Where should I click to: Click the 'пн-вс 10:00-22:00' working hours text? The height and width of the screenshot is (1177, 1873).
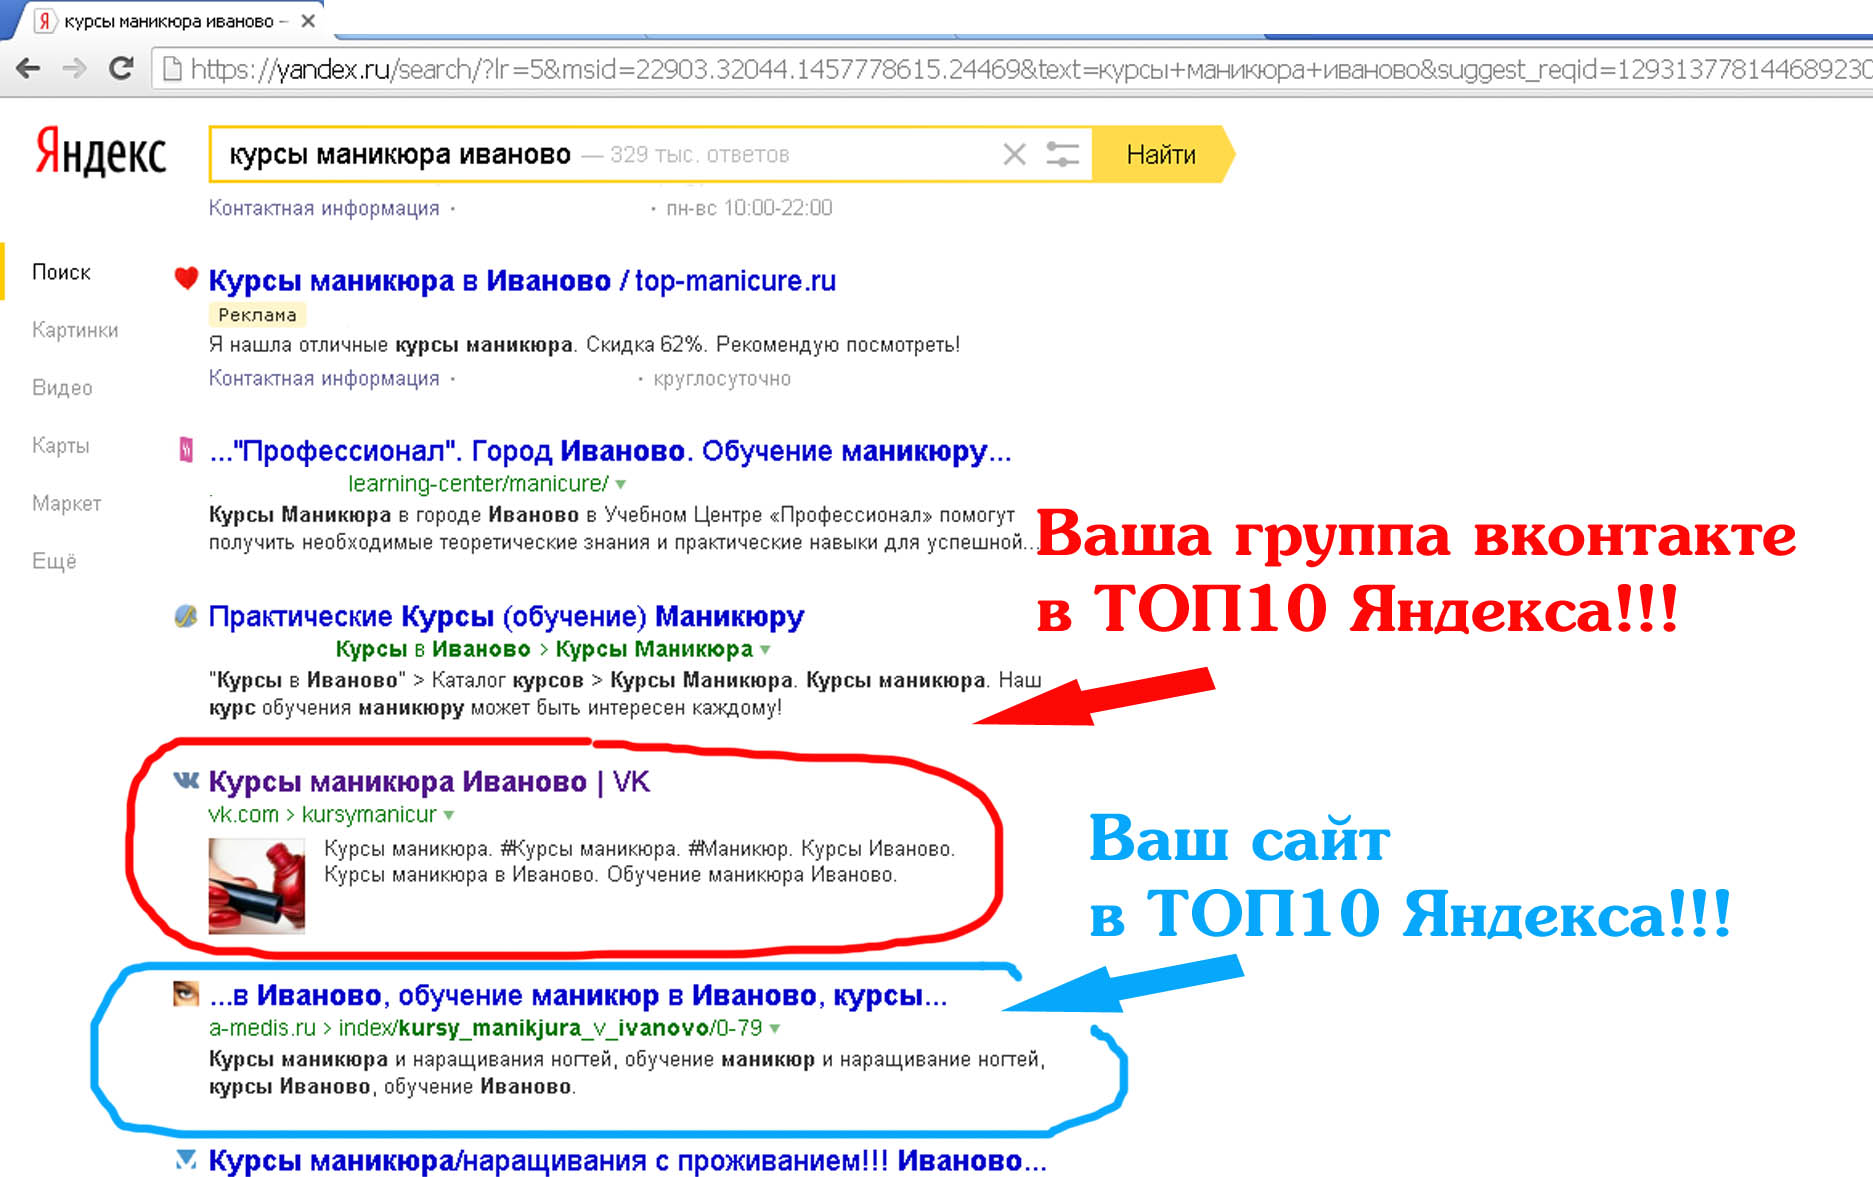(x=749, y=208)
